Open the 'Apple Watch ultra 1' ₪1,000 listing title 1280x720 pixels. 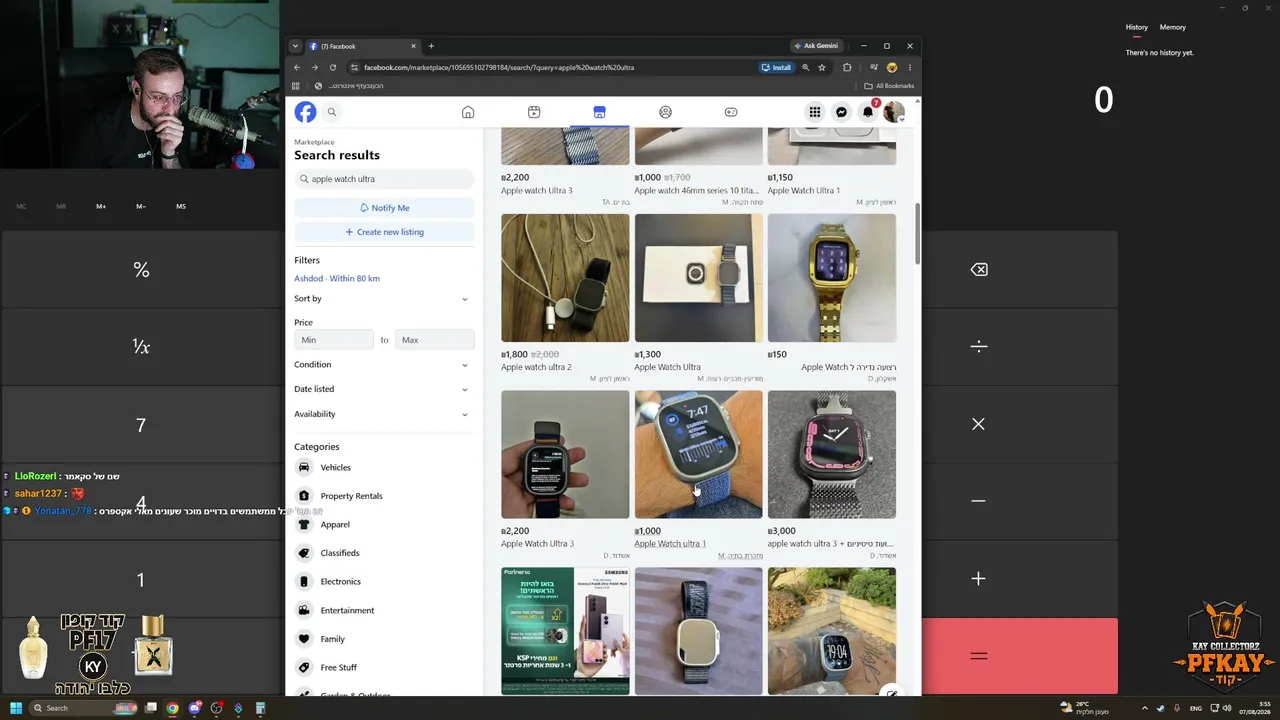670,544
